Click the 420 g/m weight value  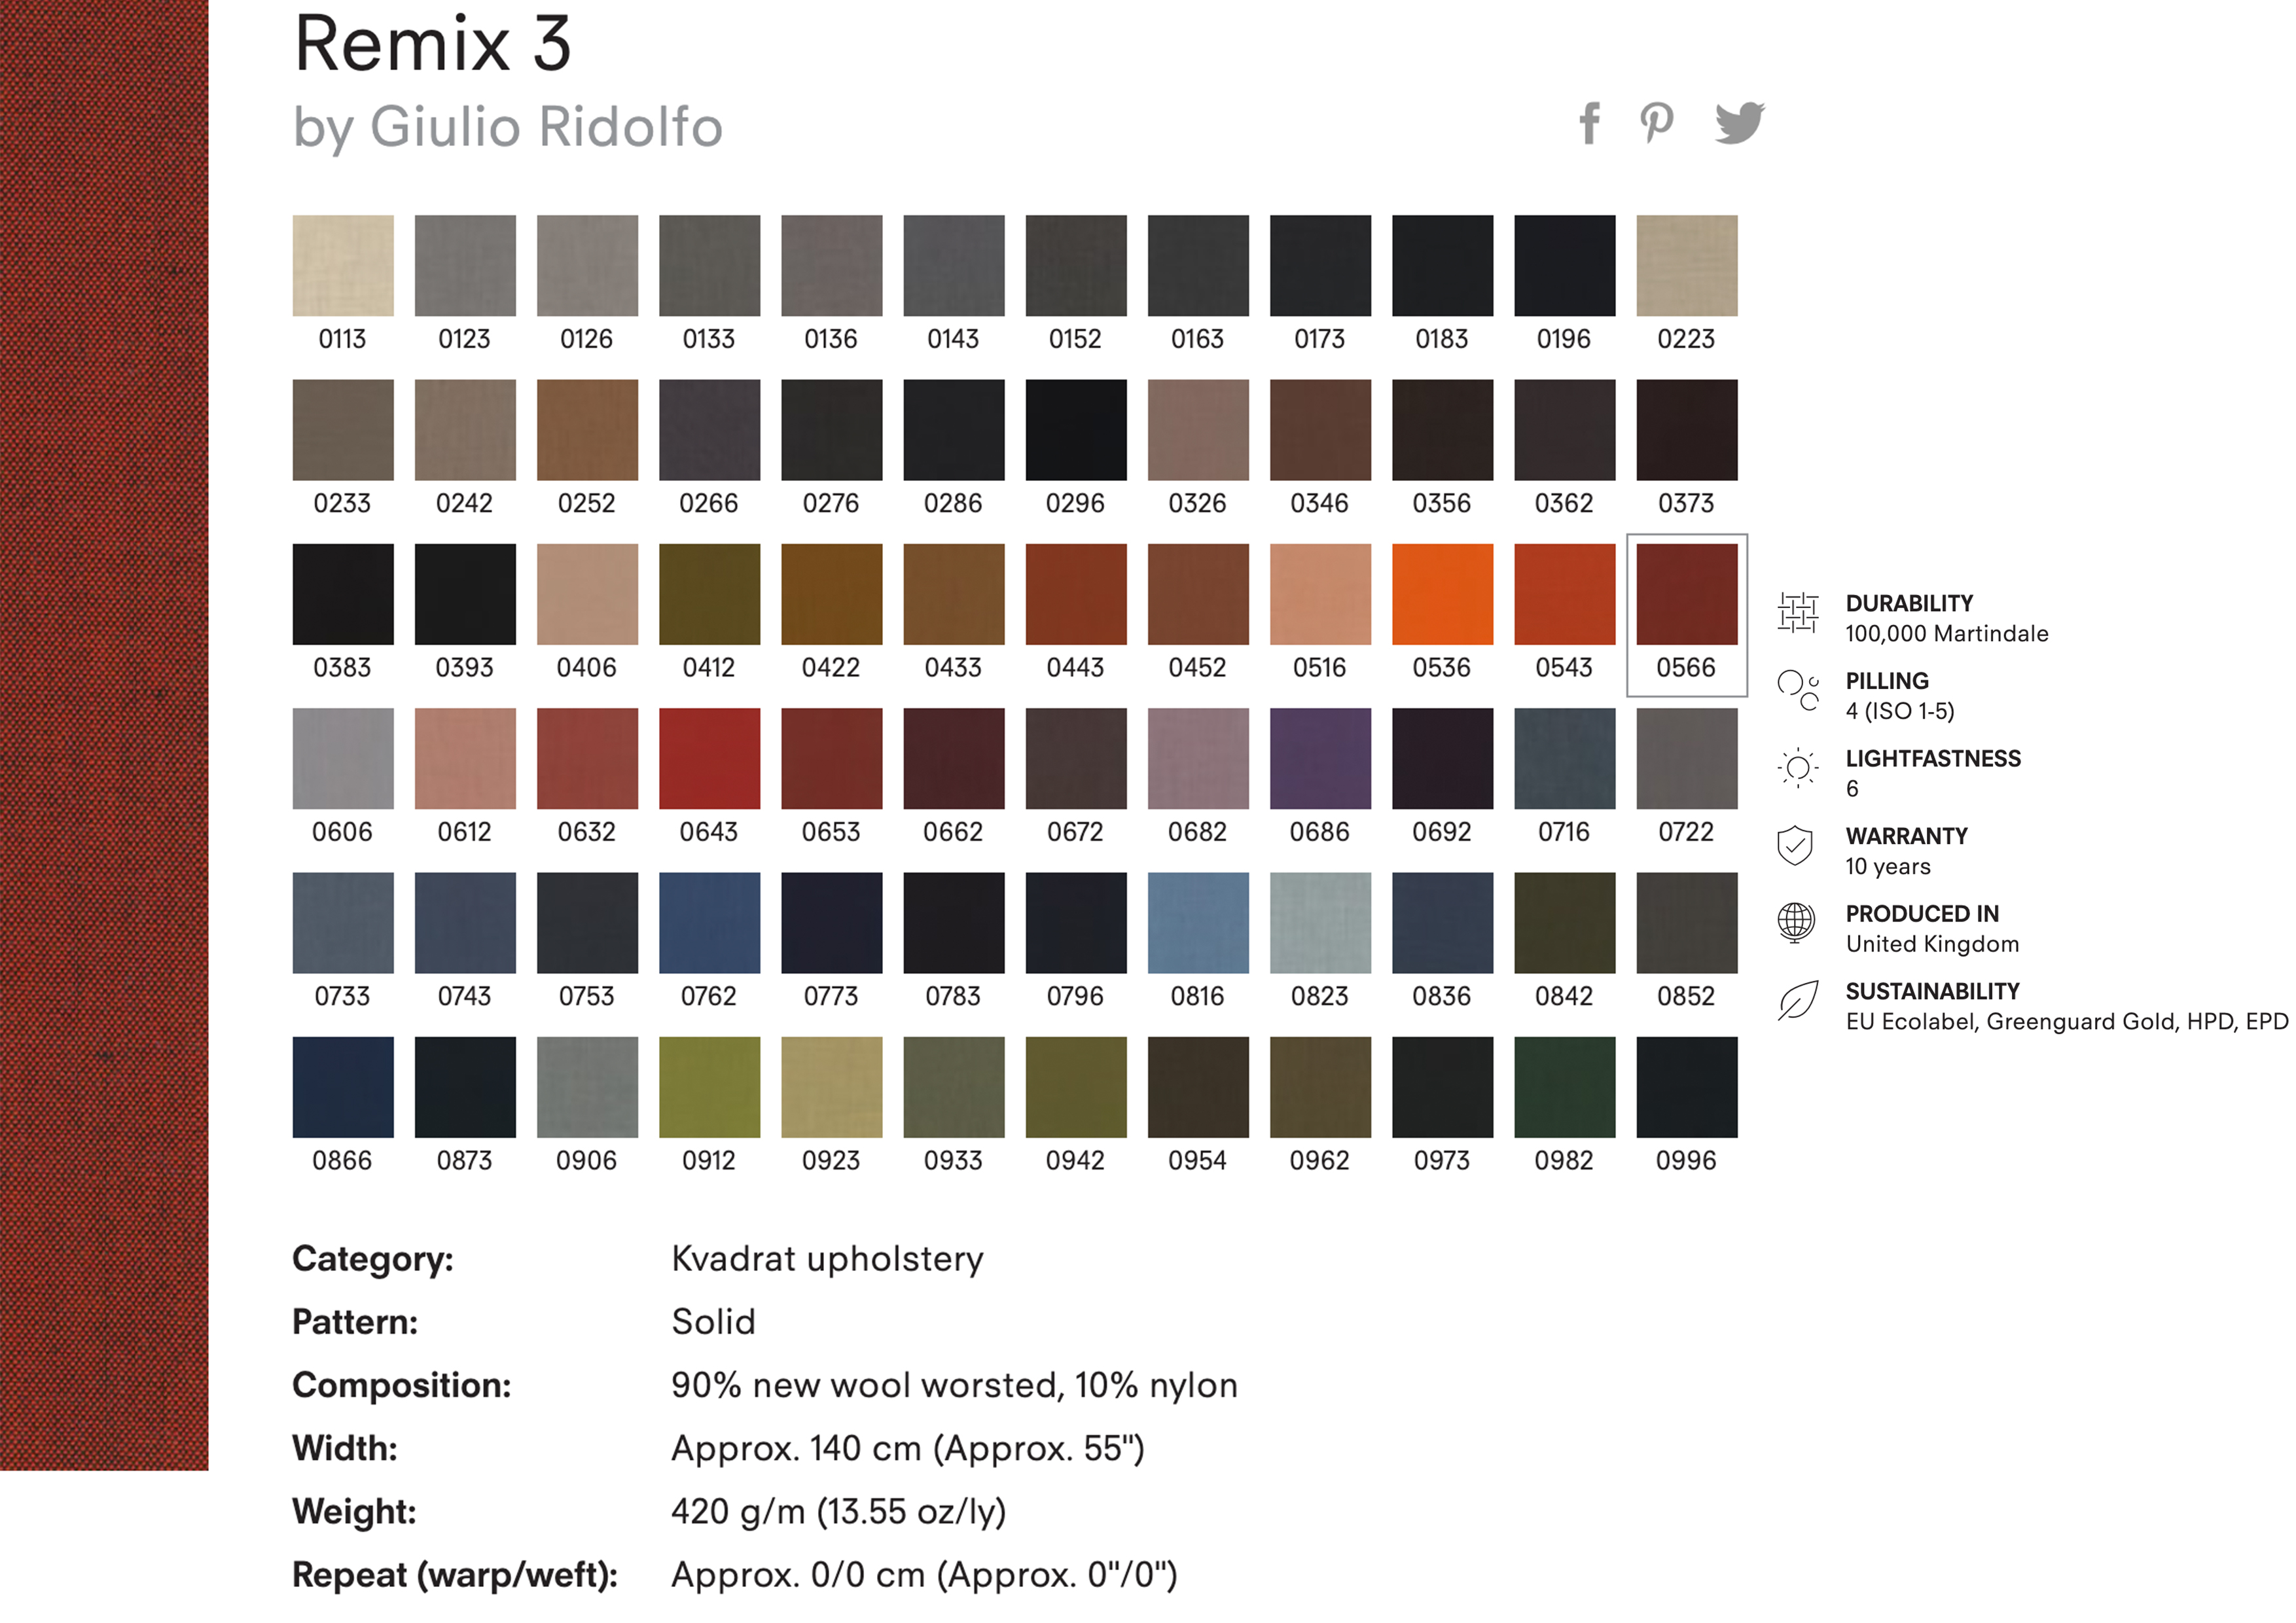(x=838, y=1512)
